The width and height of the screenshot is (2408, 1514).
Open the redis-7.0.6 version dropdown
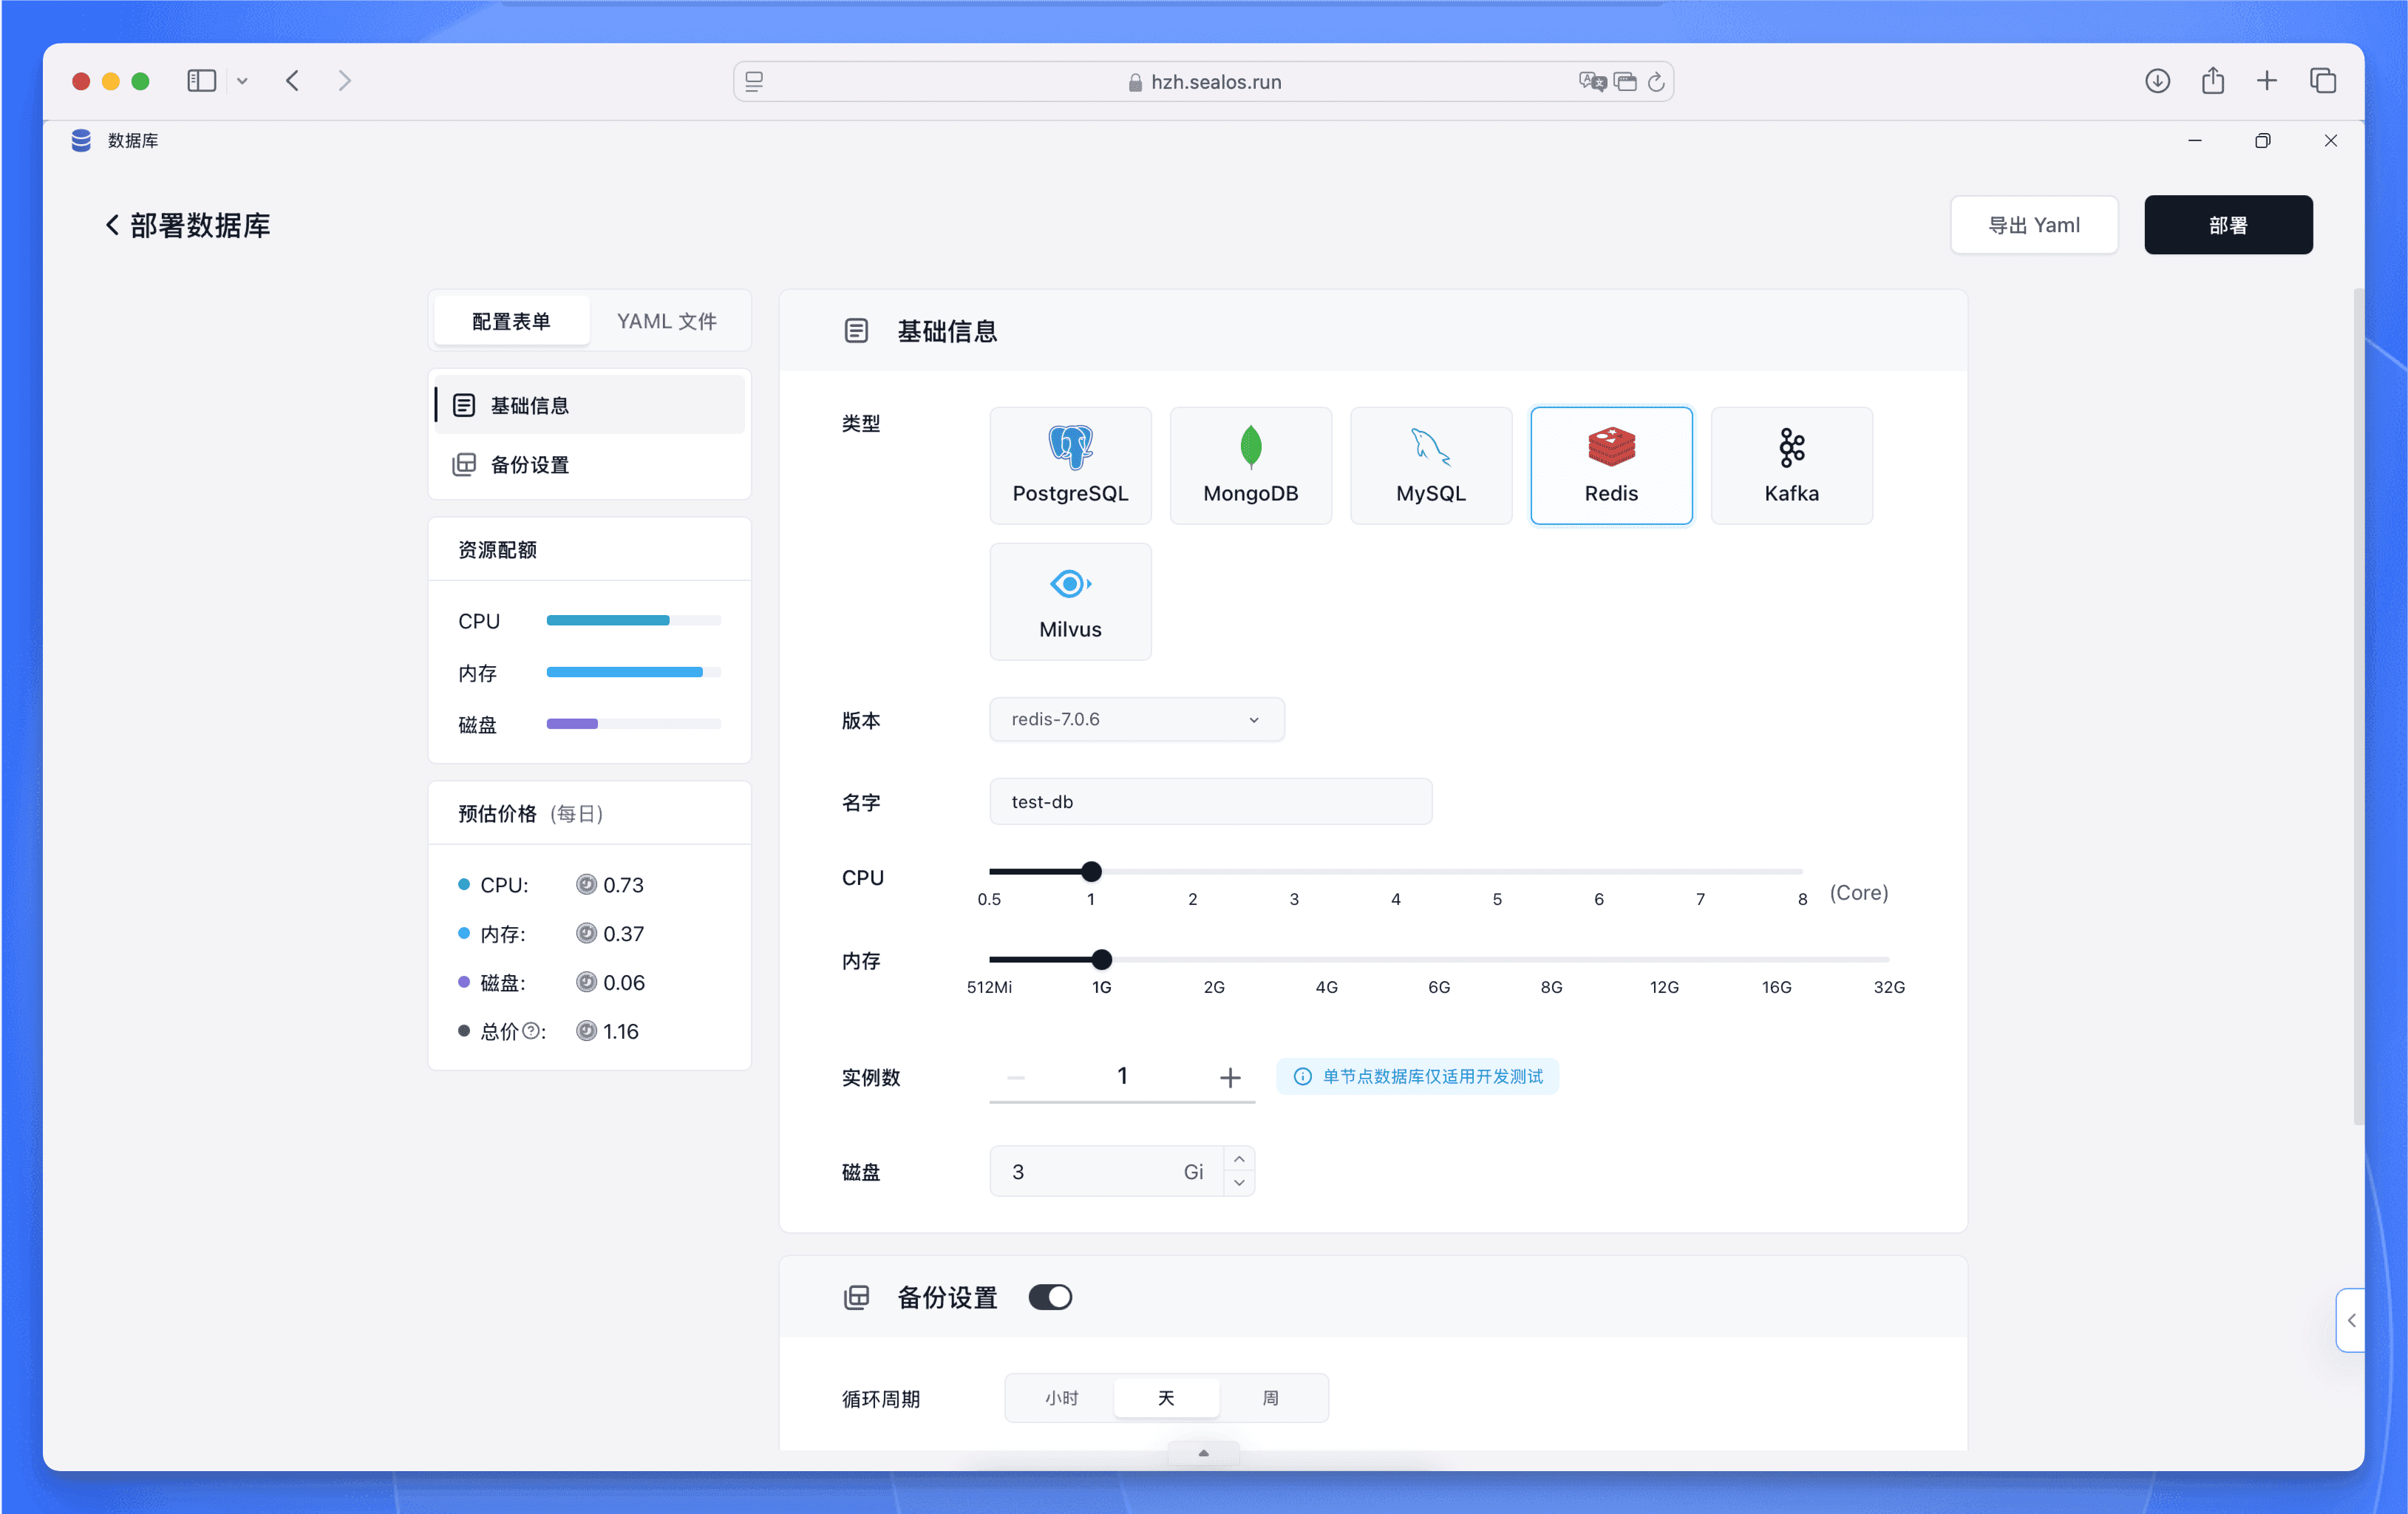click(1136, 719)
